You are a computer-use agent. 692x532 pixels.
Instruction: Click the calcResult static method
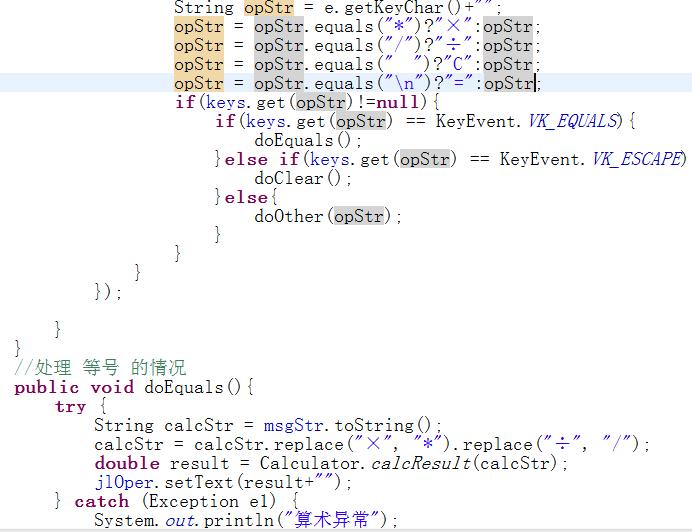[x=421, y=464]
